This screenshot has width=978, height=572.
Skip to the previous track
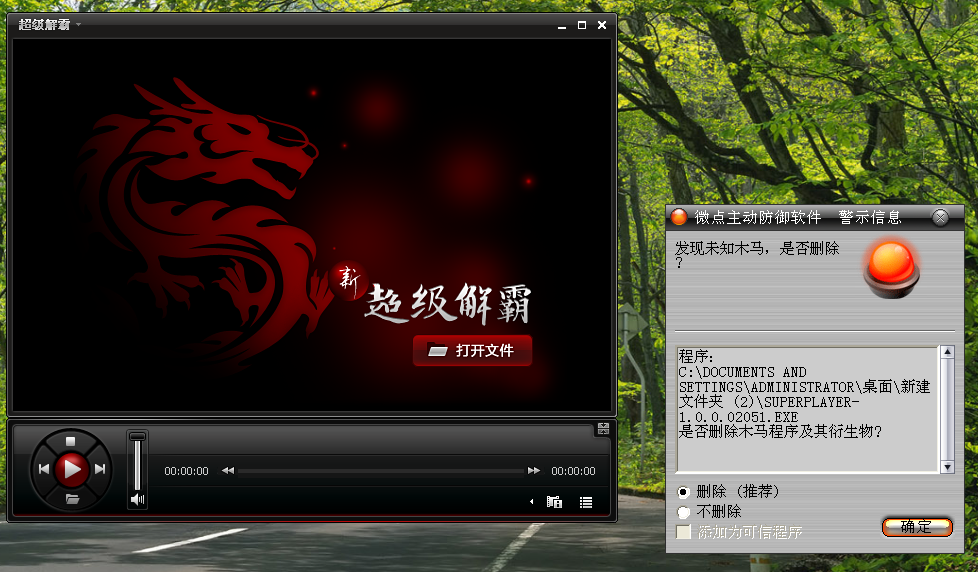tap(44, 469)
